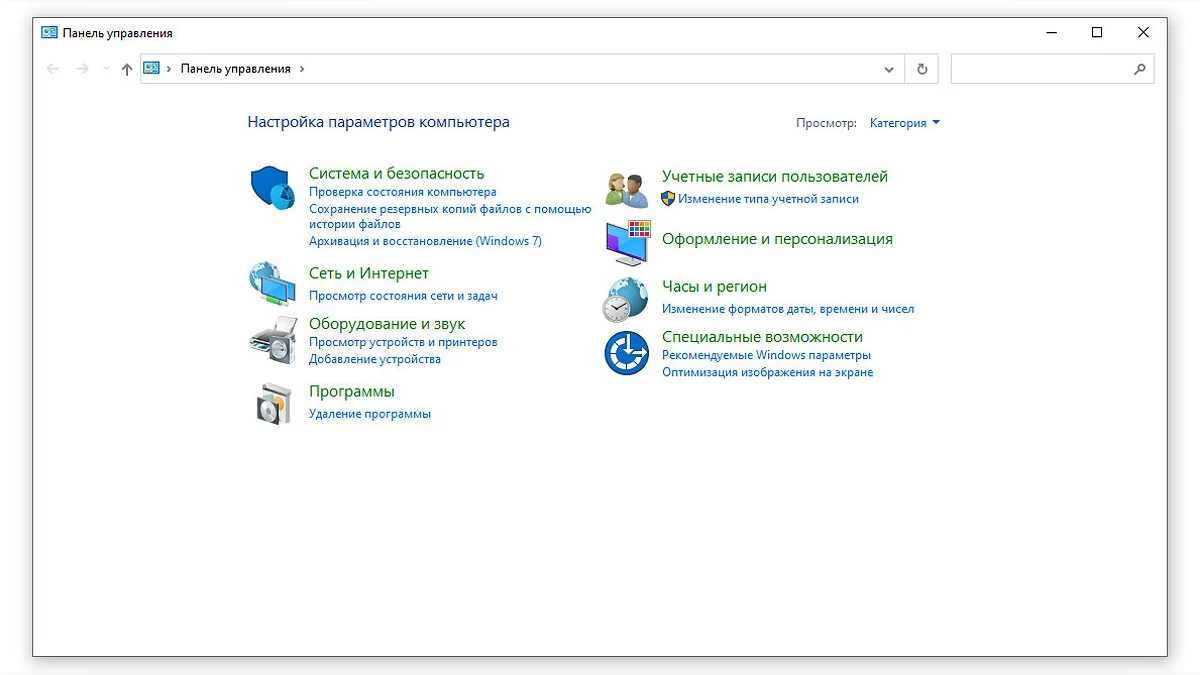The width and height of the screenshot is (1200, 675).
Task: Open the Удаление программы link
Action: coord(370,414)
